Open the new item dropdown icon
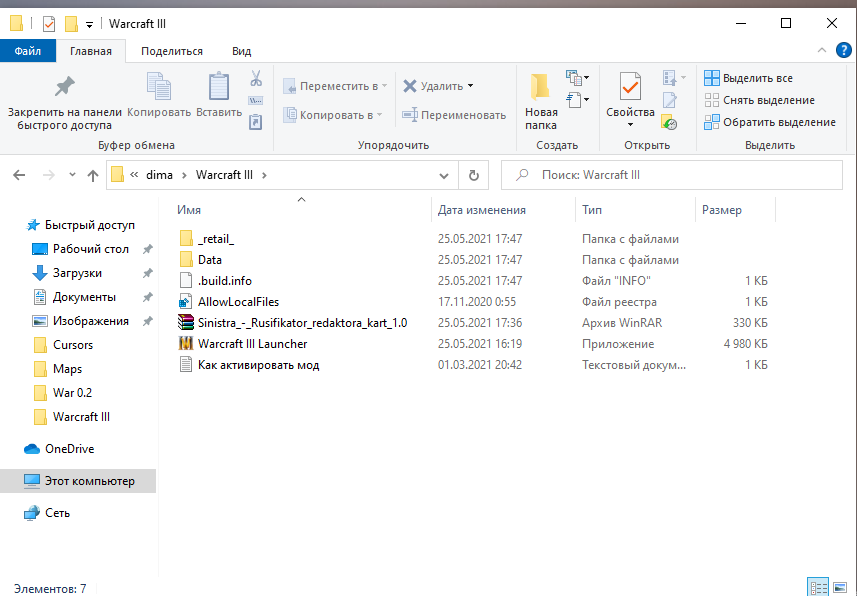857x596 pixels. (578, 78)
